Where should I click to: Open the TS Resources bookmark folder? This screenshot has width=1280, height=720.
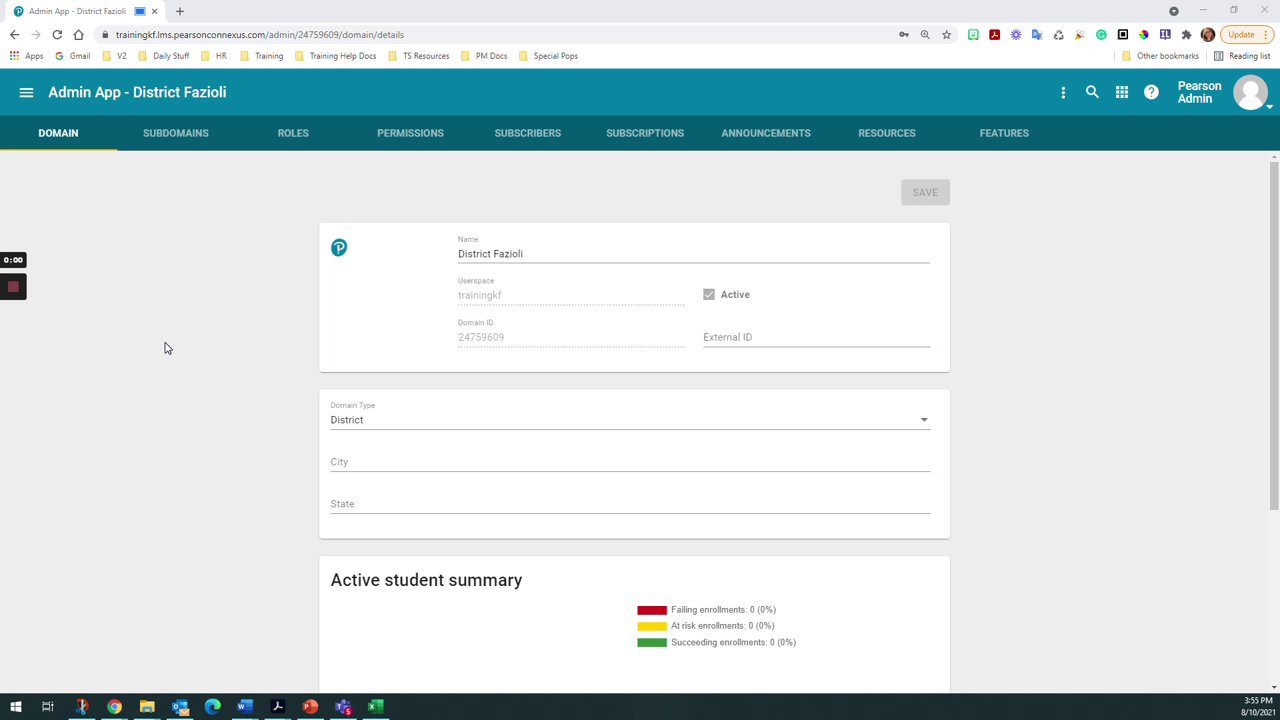(x=419, y=56)
